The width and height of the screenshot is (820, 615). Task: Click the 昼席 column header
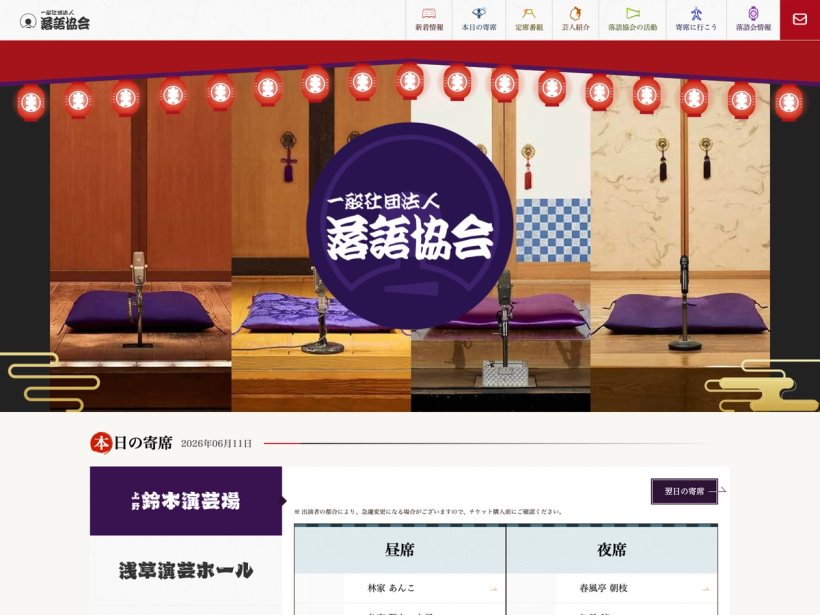click(400, 550)
